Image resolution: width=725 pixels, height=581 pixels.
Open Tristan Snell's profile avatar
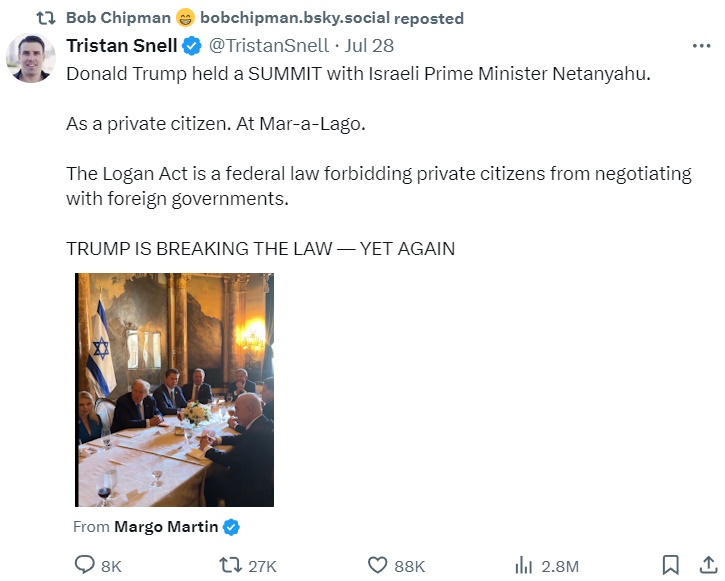[x=30, y=58]
